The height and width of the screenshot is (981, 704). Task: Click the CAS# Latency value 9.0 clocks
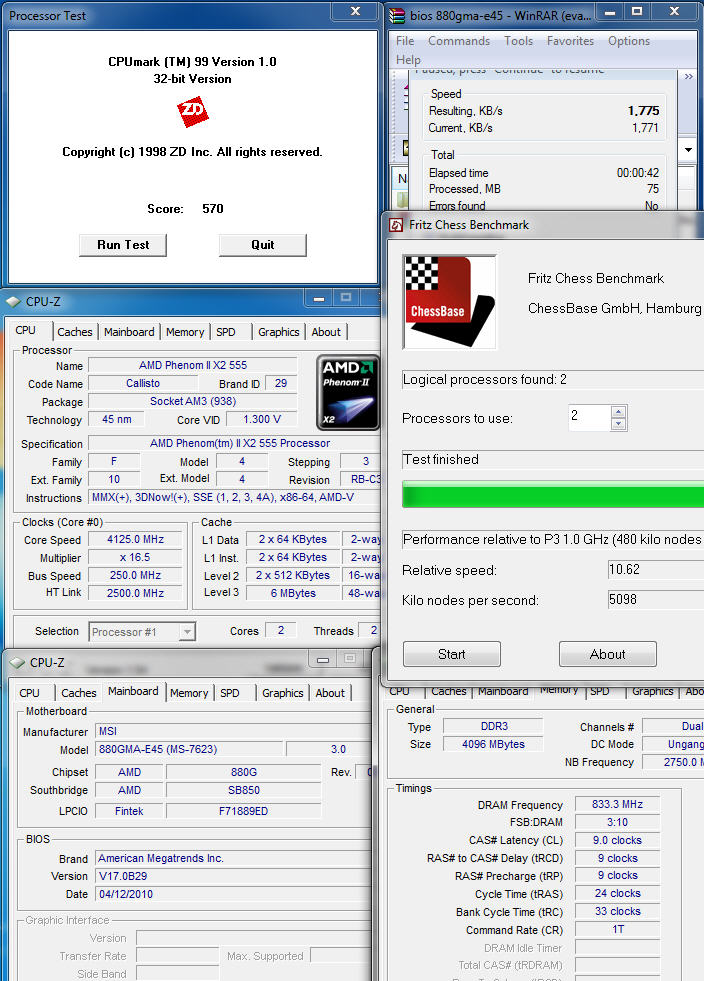[x=617, y=840]
